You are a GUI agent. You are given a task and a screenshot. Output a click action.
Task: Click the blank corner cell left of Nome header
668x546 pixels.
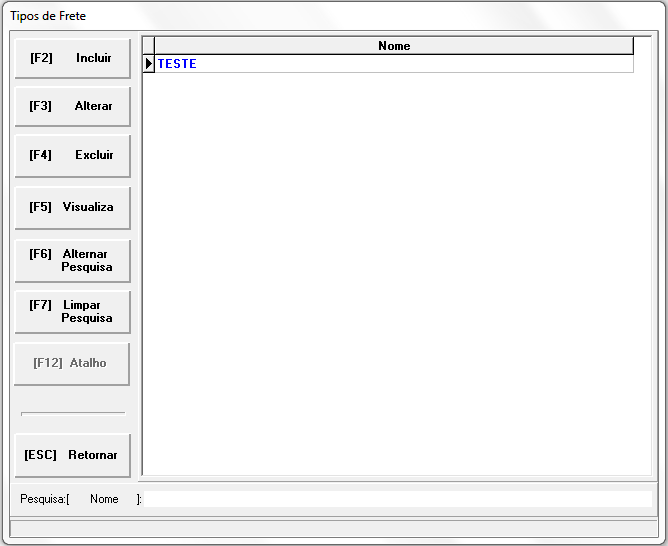149,46
